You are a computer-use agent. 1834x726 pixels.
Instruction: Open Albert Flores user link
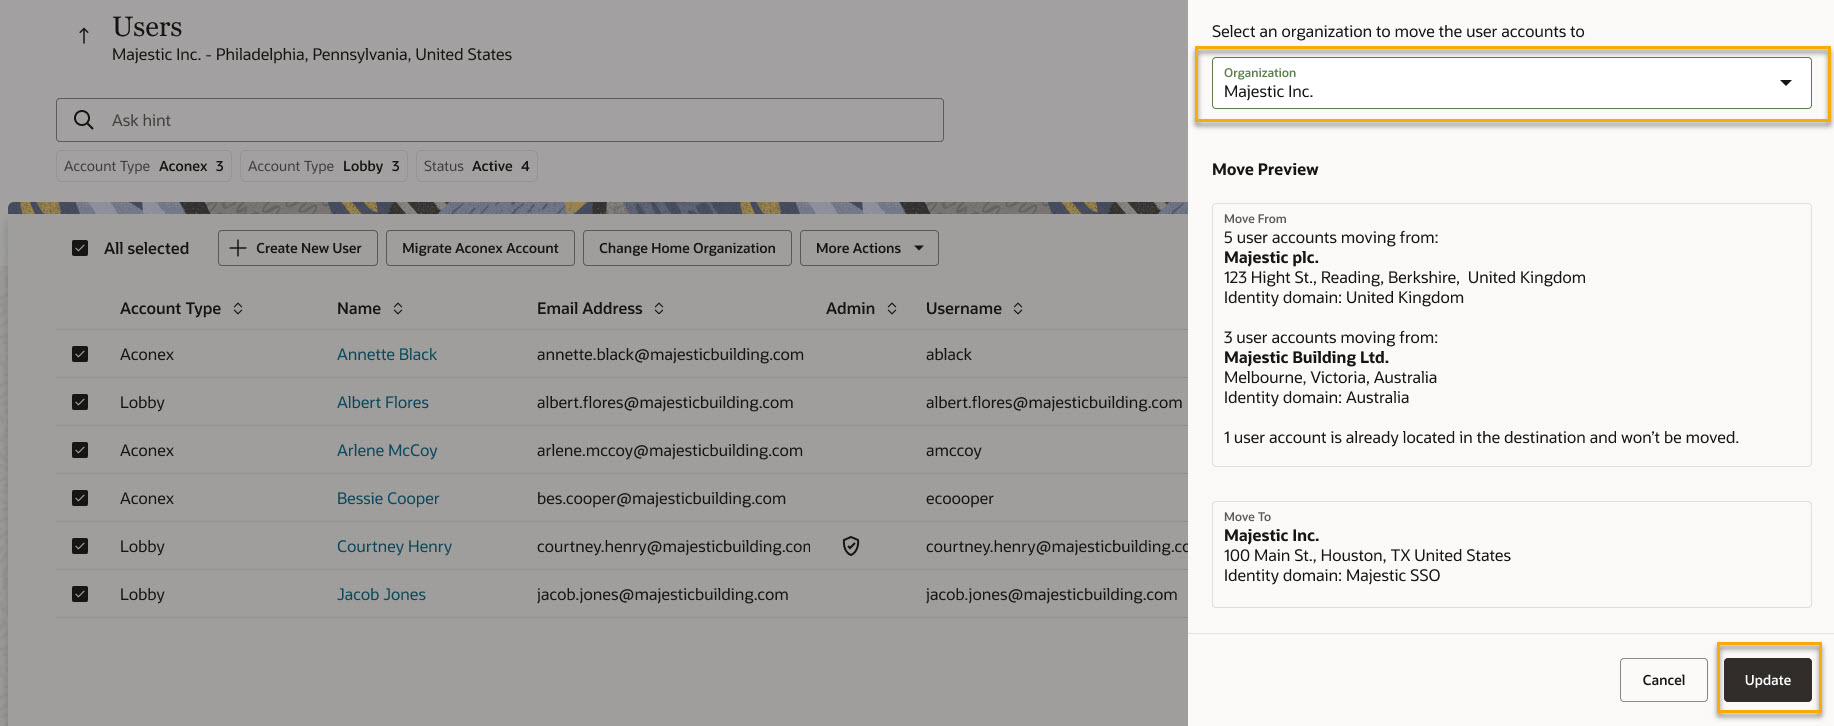click(383, 402)
